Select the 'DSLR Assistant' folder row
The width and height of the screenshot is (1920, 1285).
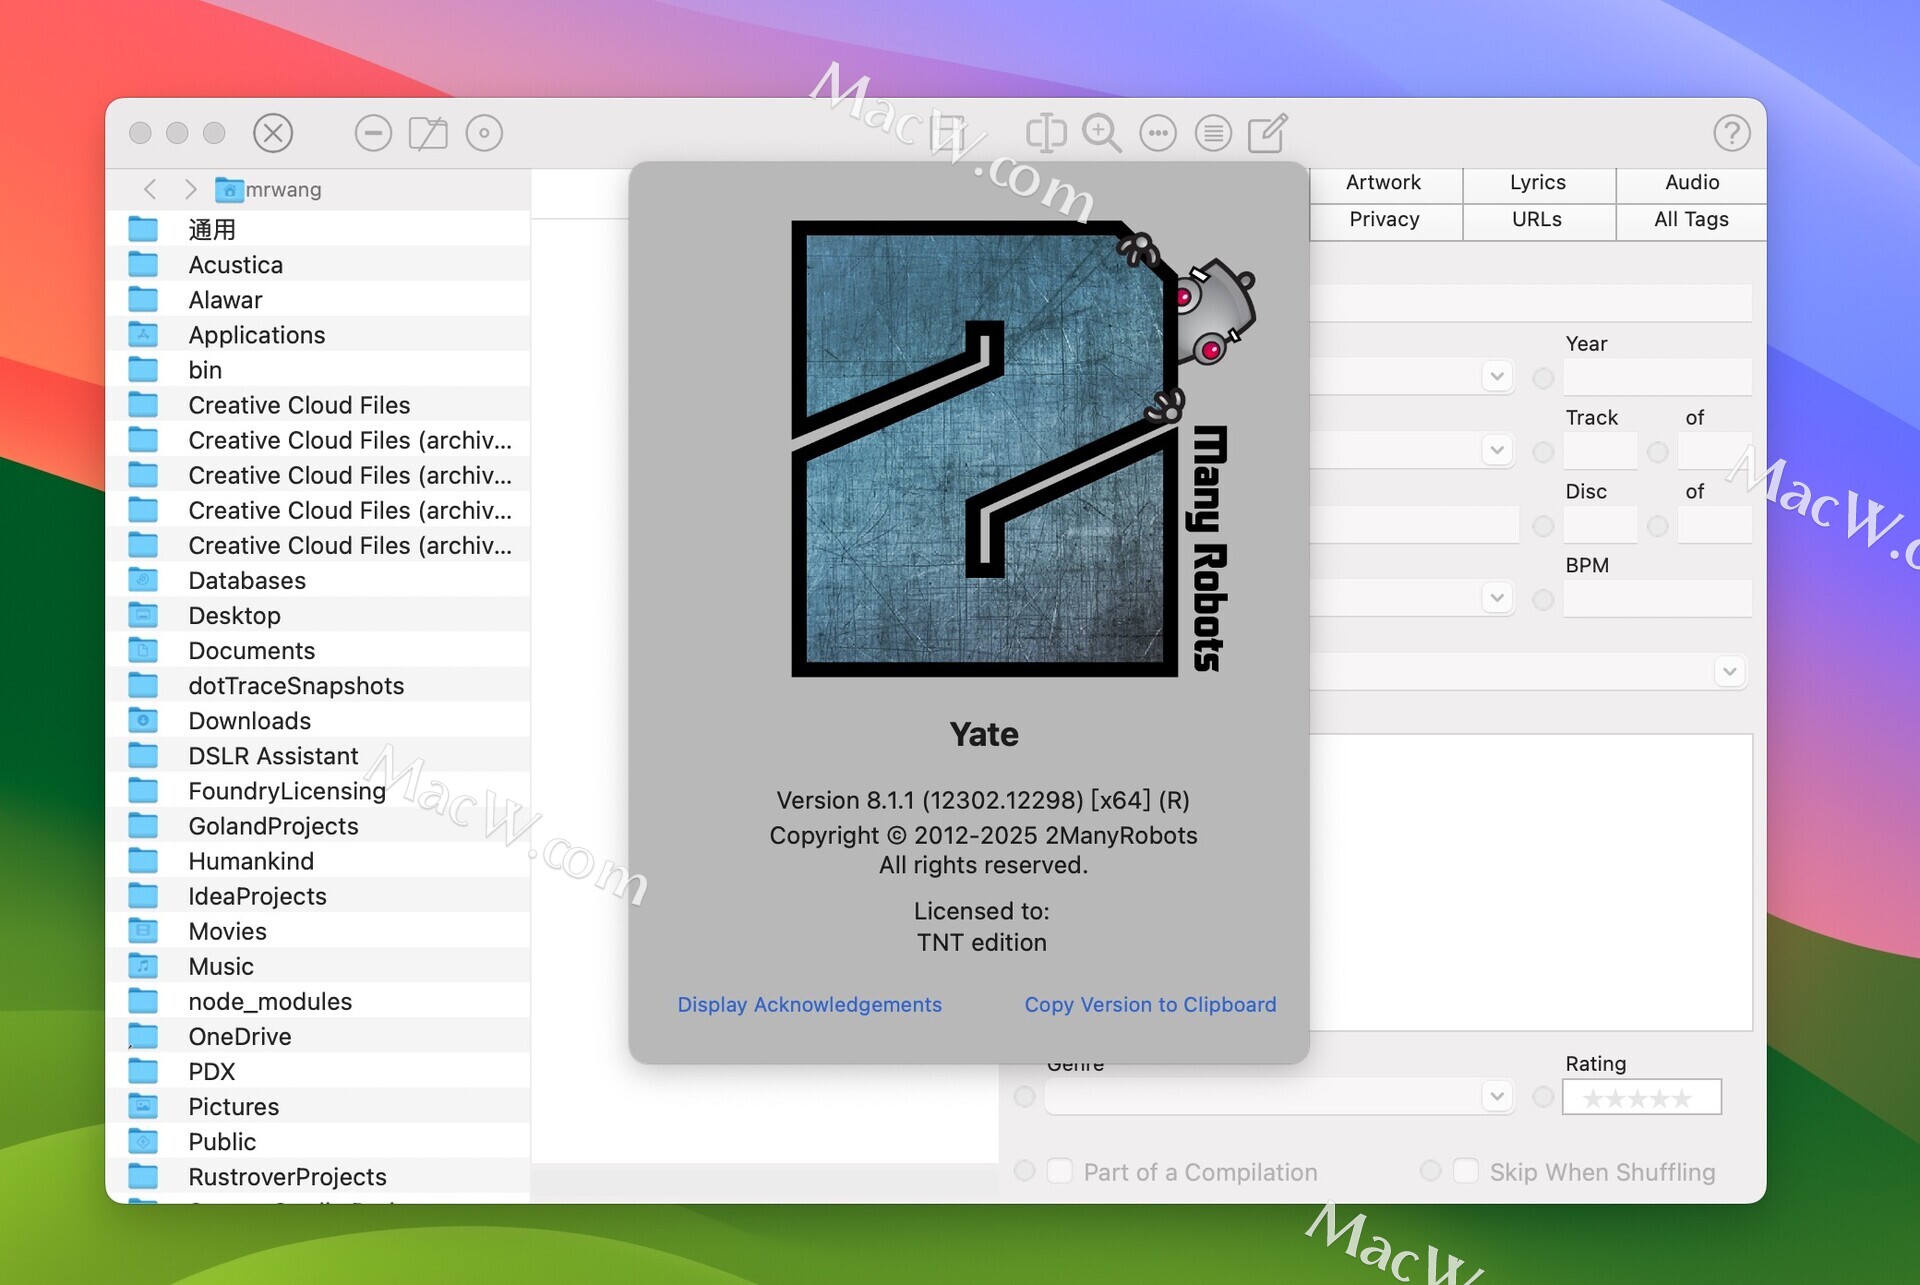pyautogui.click(x=318, y=756)
